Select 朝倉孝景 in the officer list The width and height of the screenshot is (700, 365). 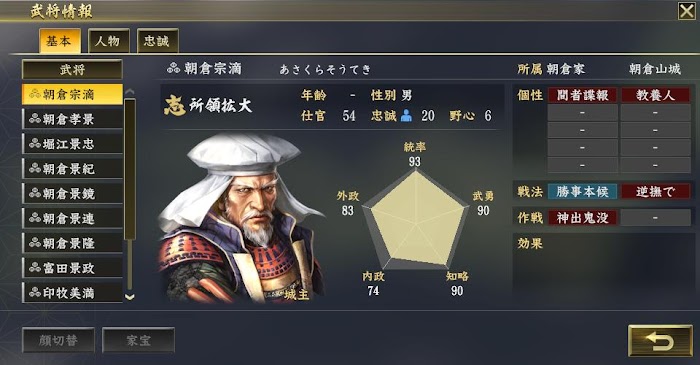pos(72,119)
